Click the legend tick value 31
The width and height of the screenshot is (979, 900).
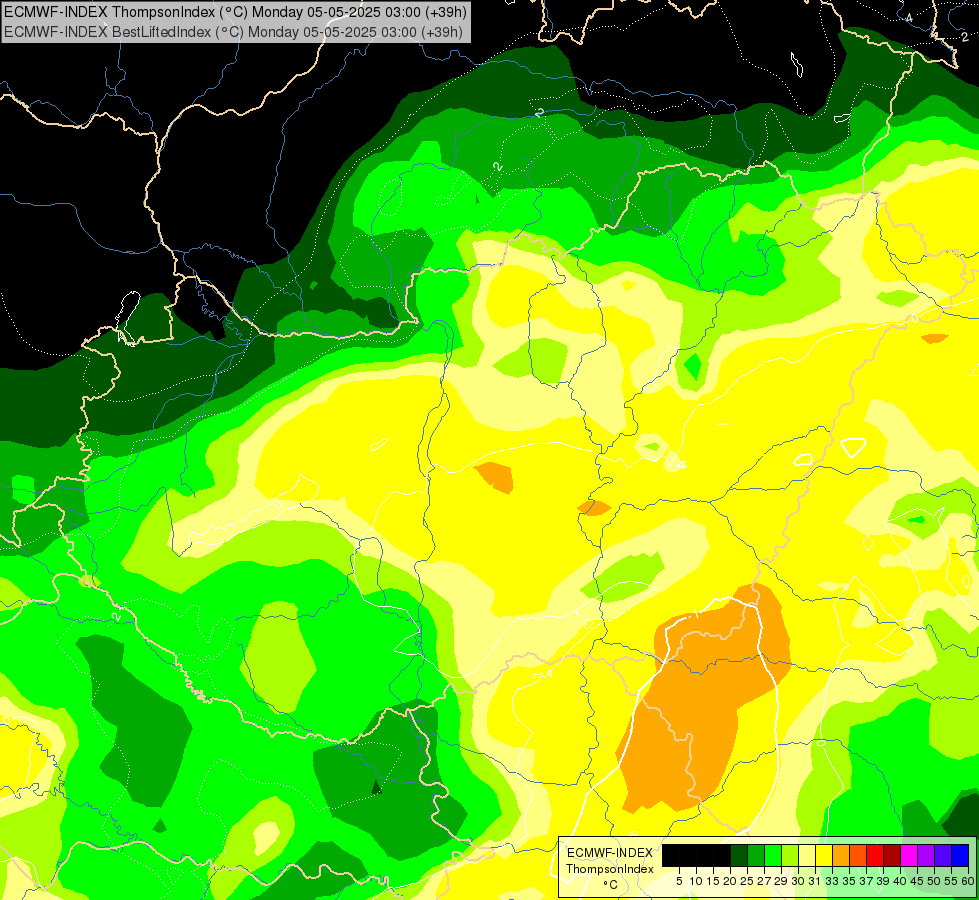coord(815,881)
